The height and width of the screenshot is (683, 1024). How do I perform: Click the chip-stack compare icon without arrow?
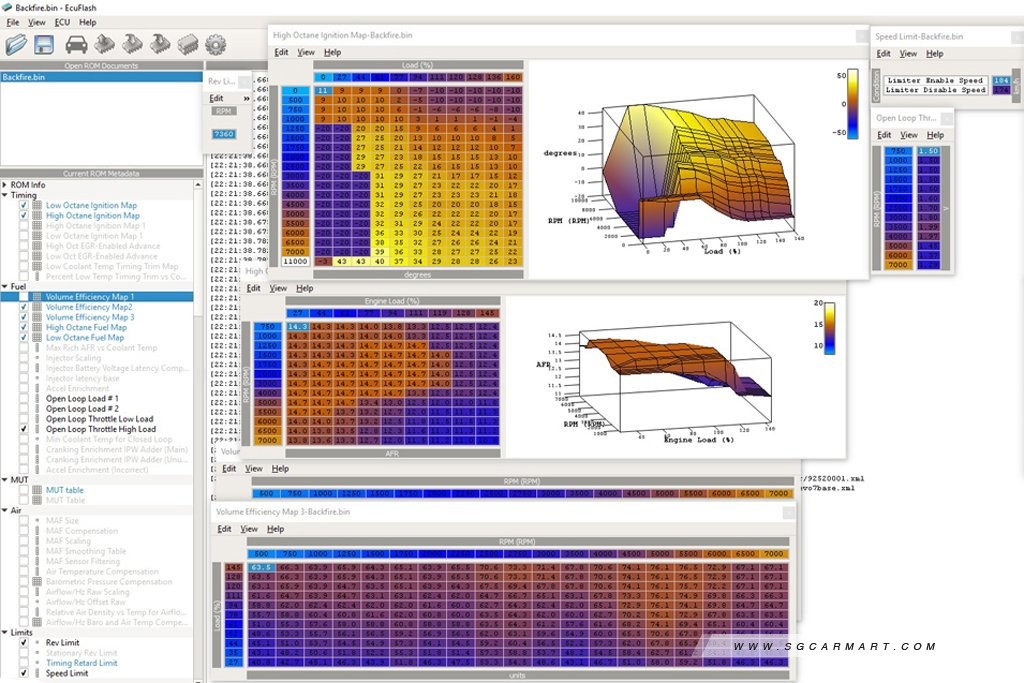188,44
